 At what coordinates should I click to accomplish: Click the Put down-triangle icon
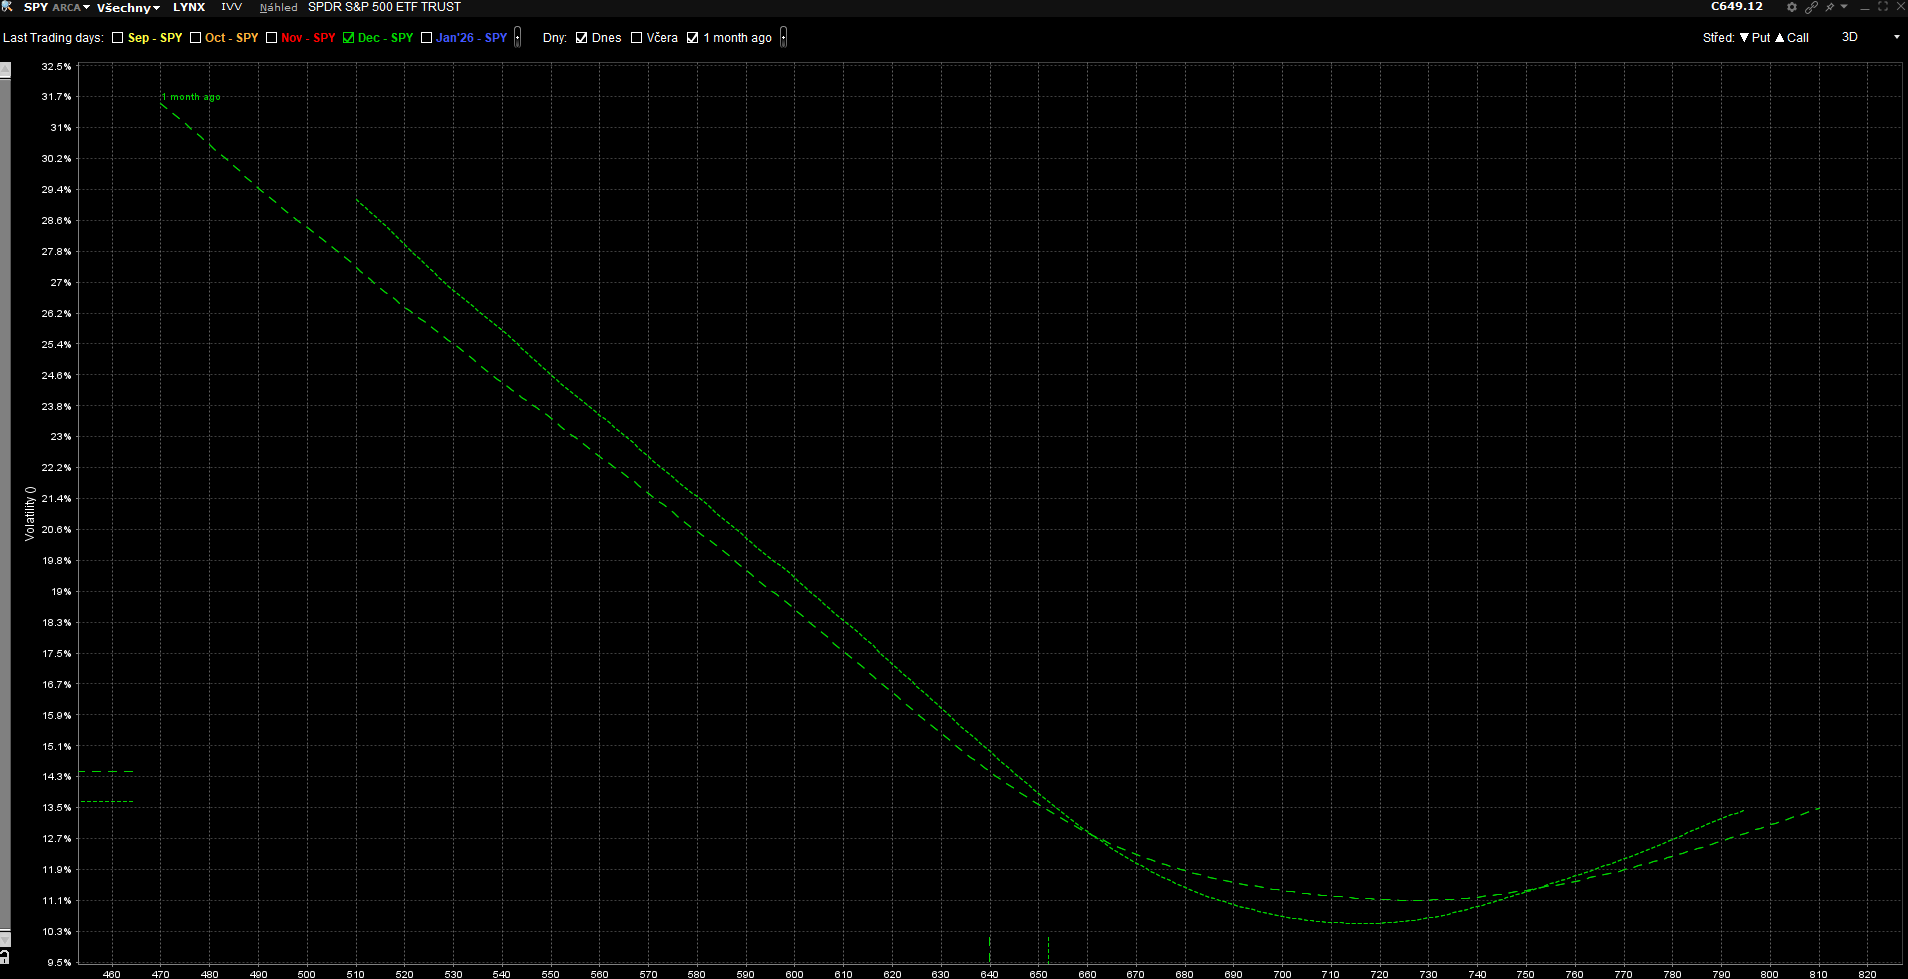(x=1744, y=38)
